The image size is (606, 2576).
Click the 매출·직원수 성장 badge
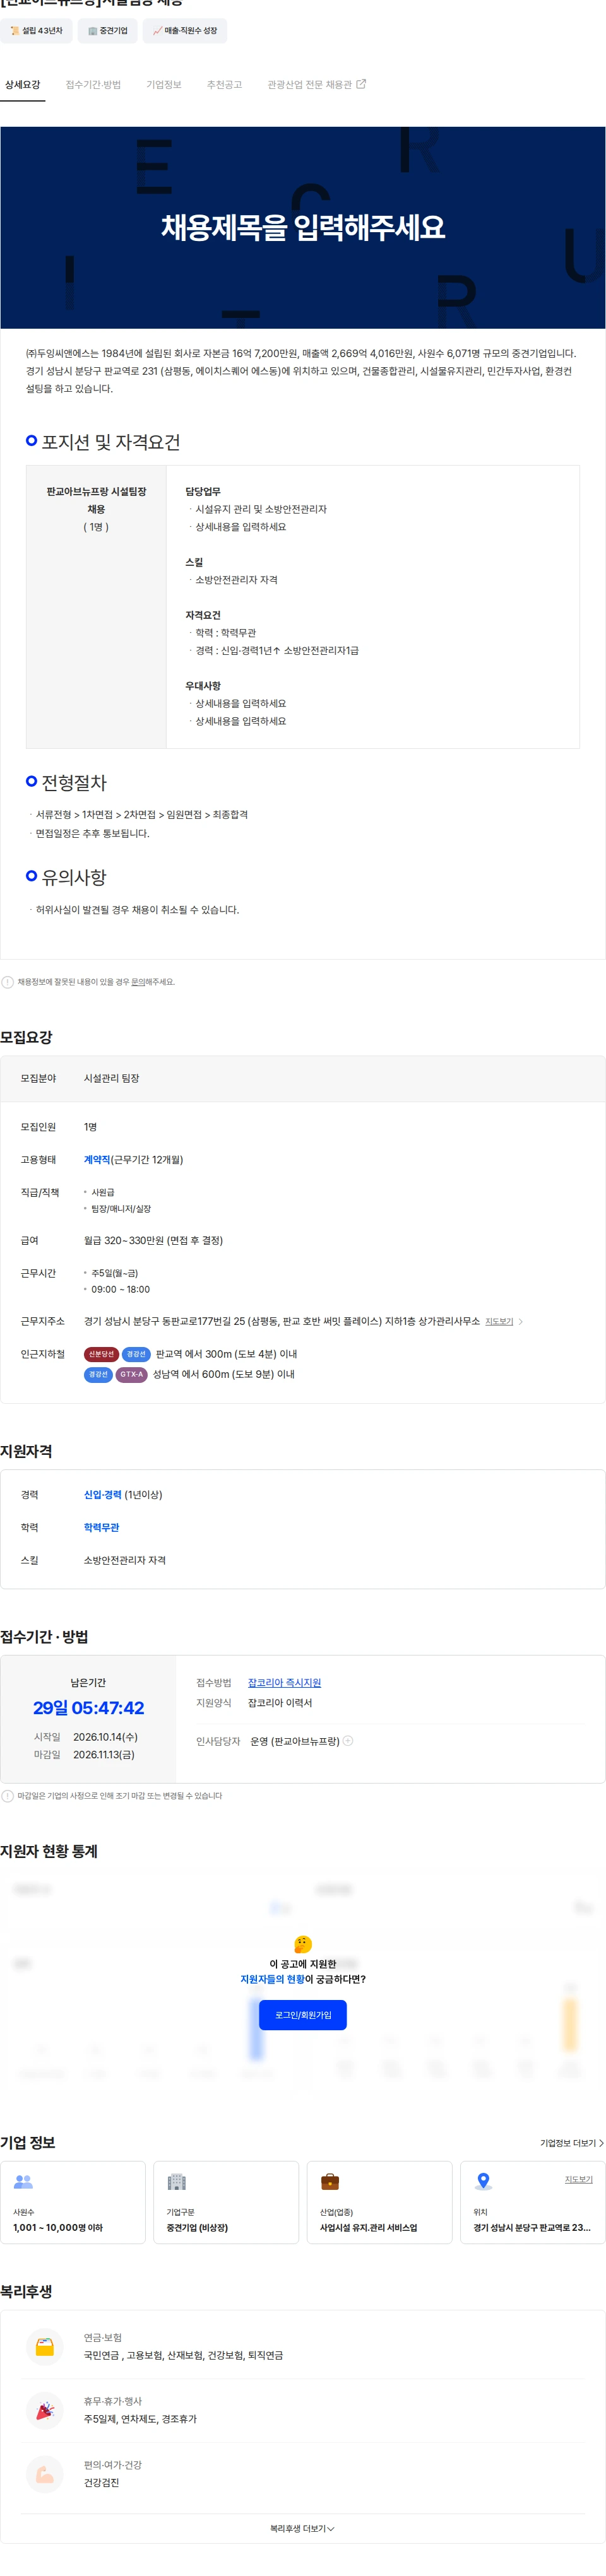tap(185, 31)
